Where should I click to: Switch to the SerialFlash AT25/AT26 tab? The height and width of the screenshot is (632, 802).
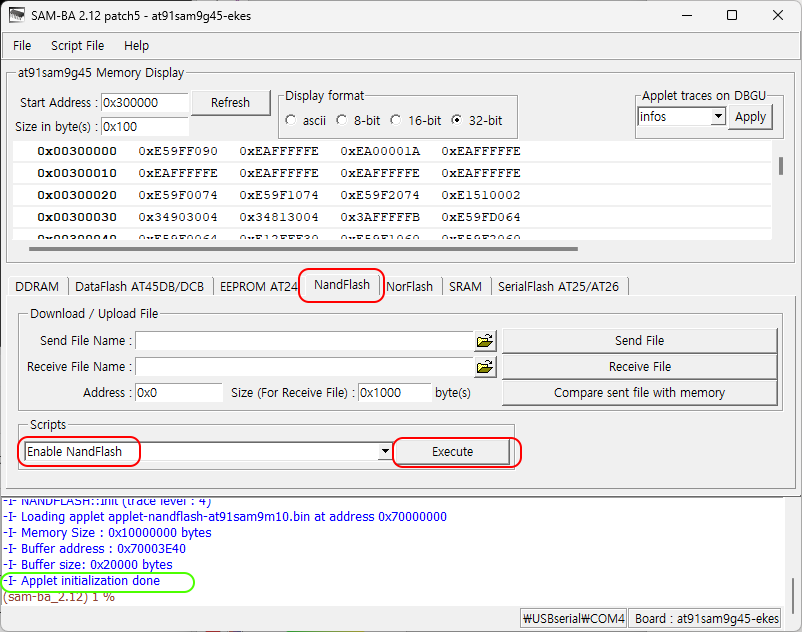[x=558, y=286]
